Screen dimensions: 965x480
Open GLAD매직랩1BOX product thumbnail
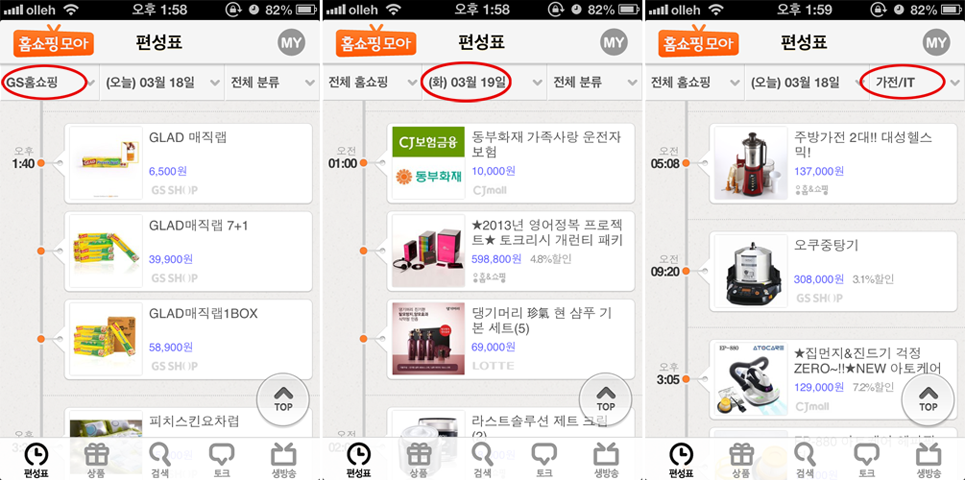click(x=106, y=339)
